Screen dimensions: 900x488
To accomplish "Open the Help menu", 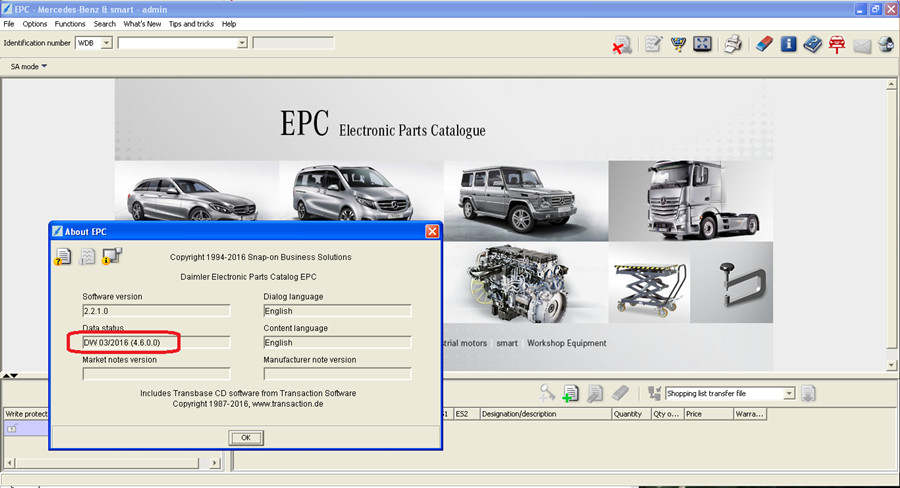I will 229,24.
